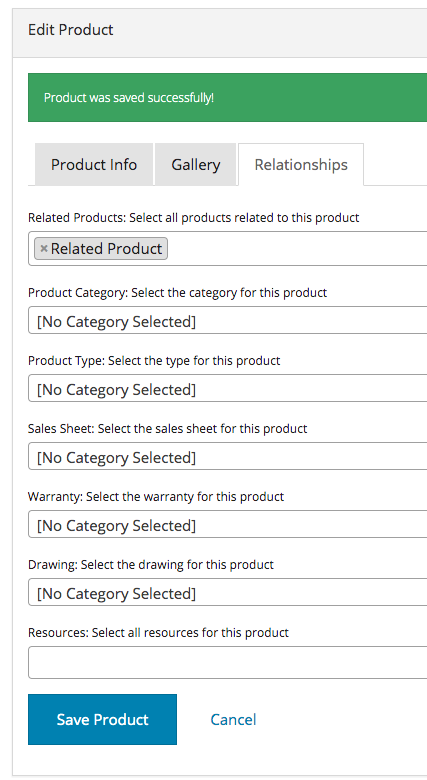This screenshot has width=427, height=780.
Task: Open the Product Category dropdown
Action: coord(227,320)
